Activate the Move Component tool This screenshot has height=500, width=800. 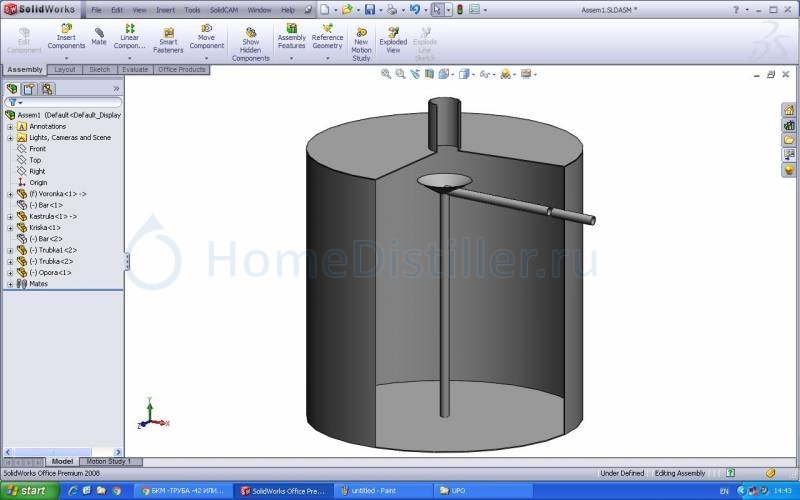(207, 36)
